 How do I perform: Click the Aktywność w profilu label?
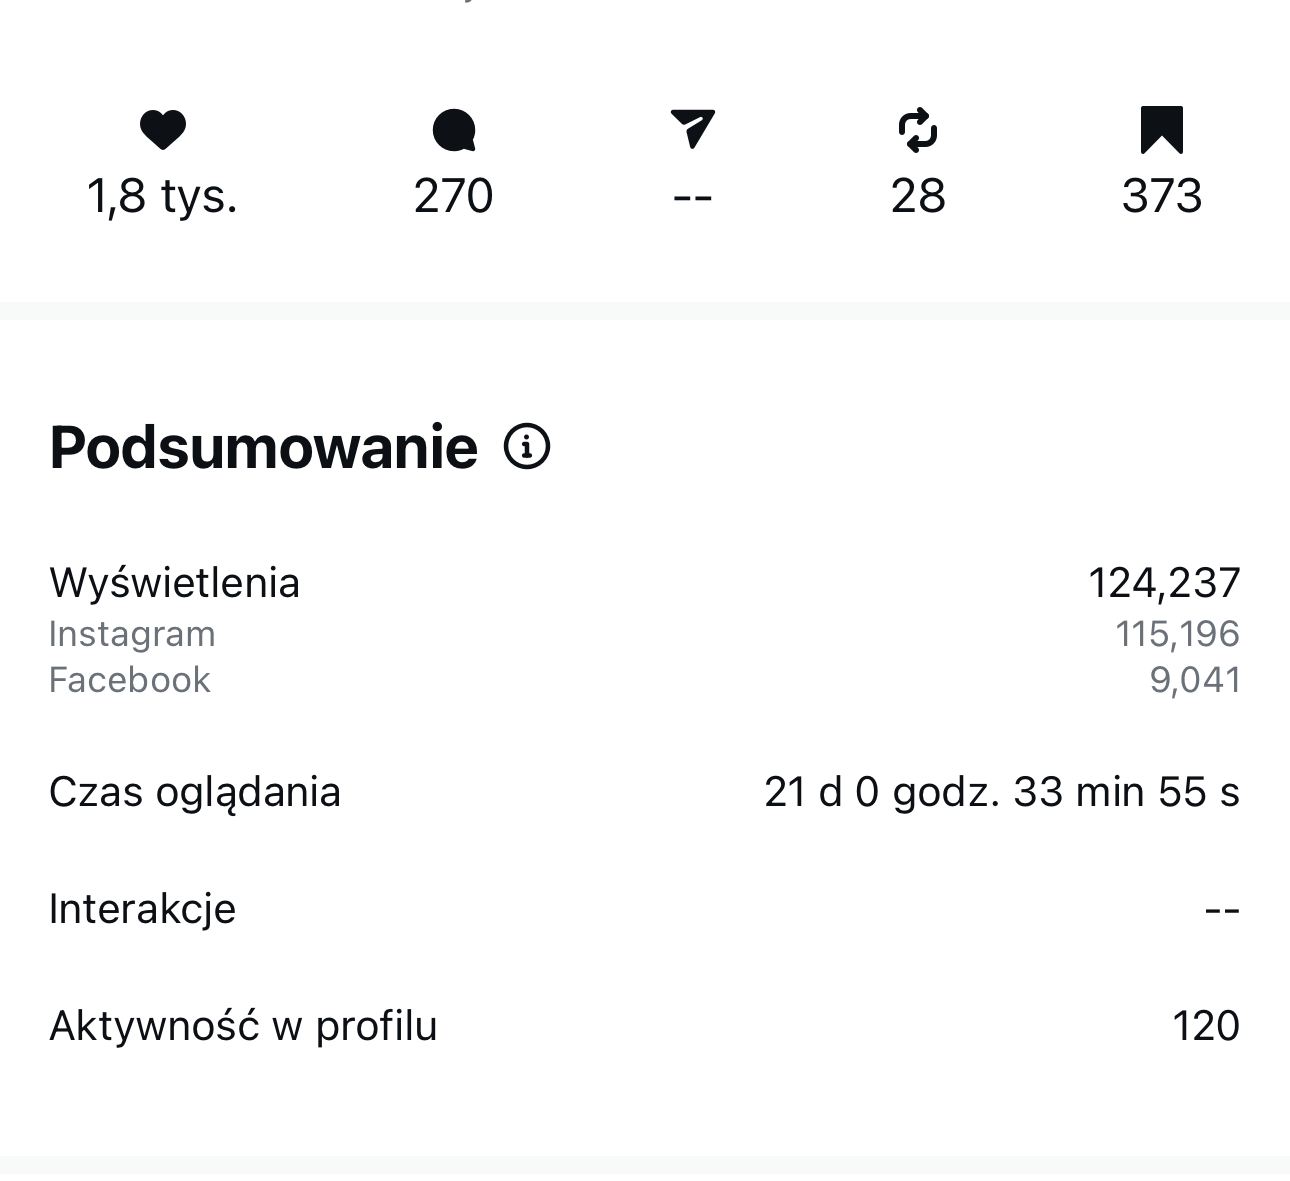tap(244, 1026)
